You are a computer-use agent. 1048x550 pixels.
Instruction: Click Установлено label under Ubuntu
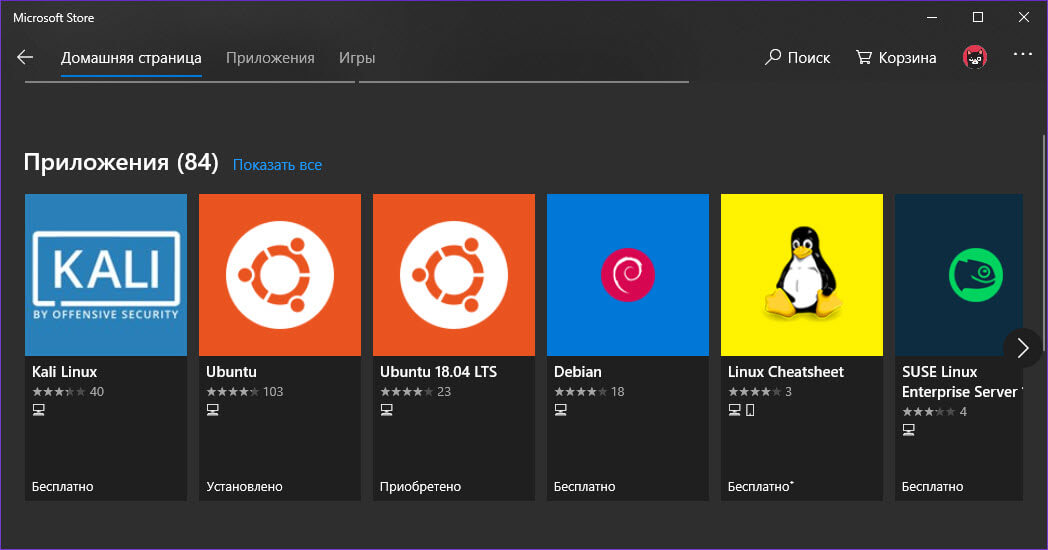tap(244, 487)
